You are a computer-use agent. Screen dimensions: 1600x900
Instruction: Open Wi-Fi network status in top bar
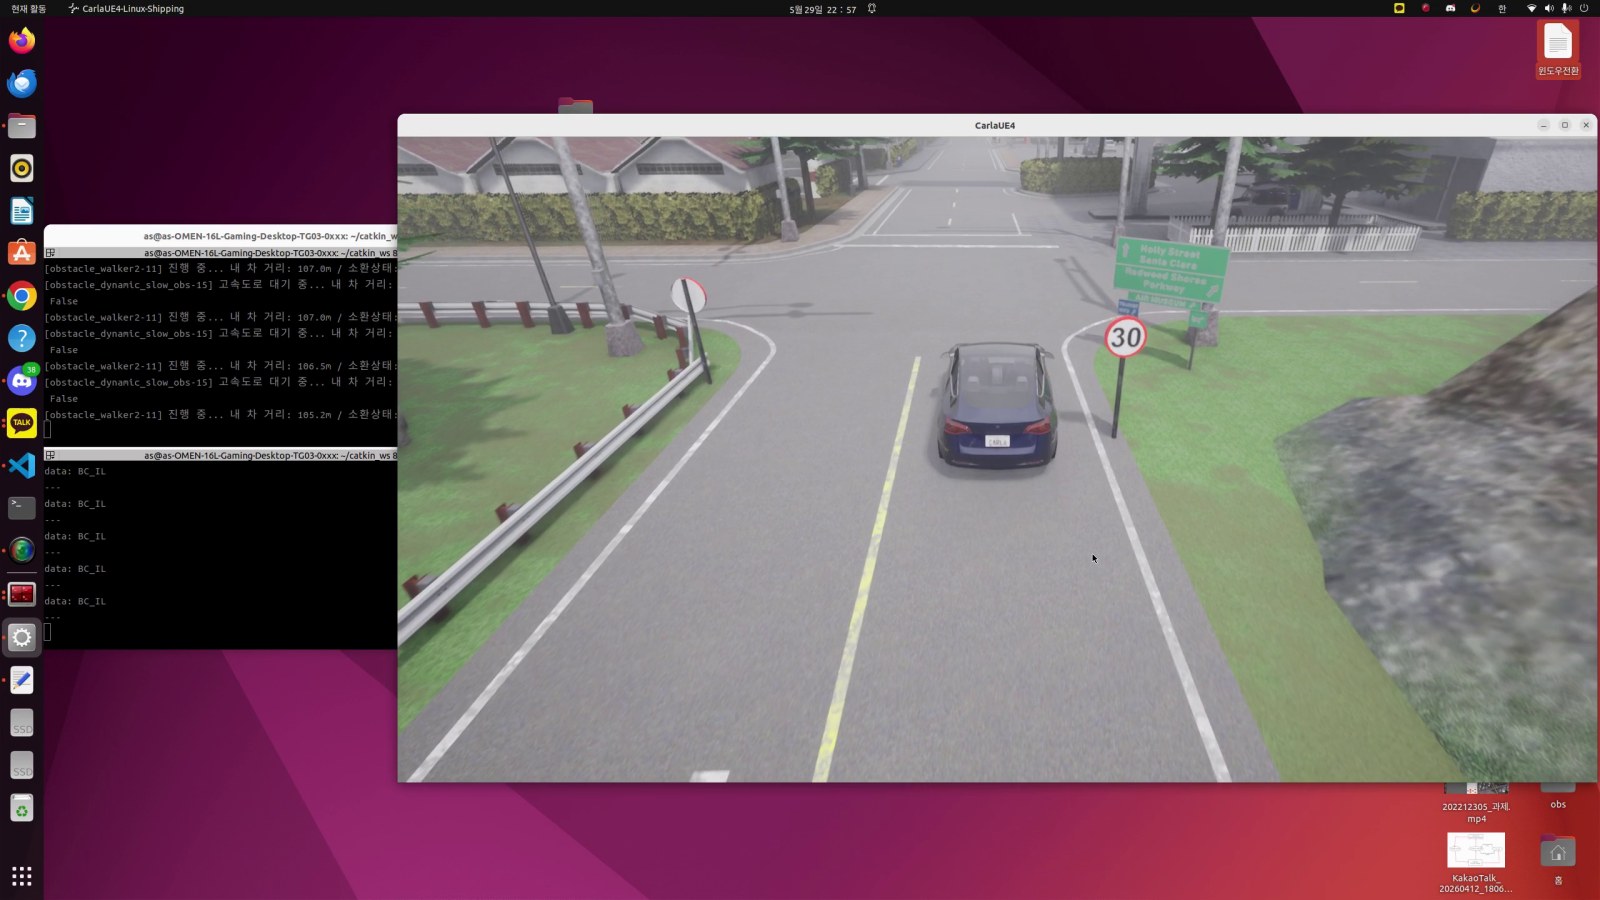tap(1531, 8)
